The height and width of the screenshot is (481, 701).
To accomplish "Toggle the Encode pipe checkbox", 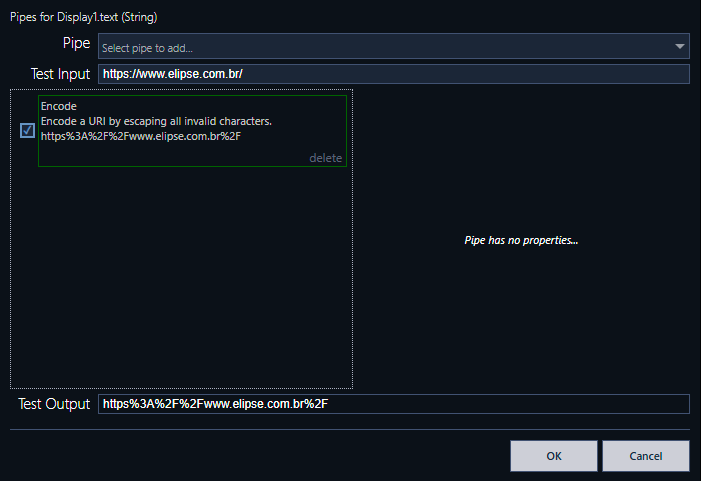I will [28, 130].
